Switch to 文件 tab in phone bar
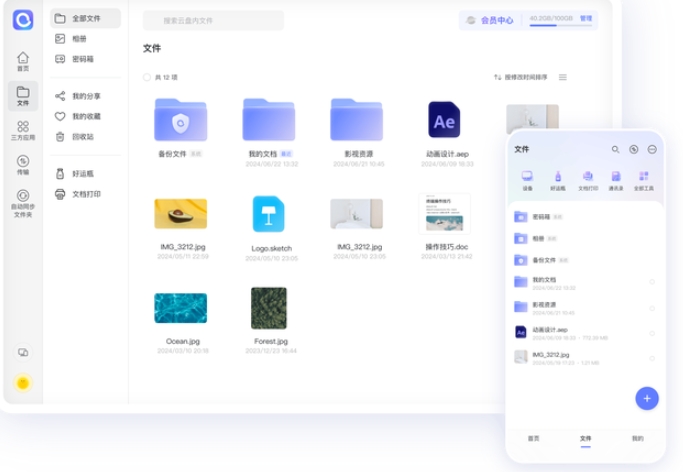683x472 pixels. coord(585,439)
